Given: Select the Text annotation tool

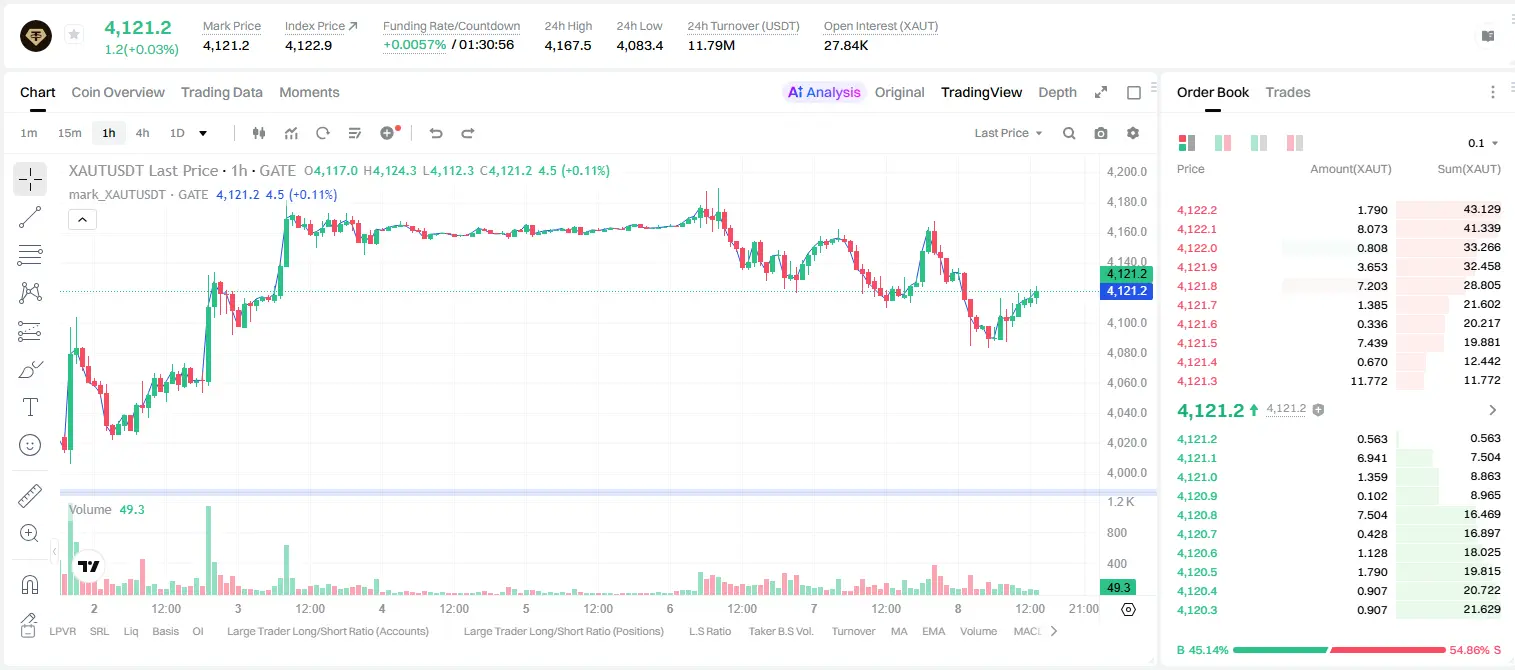Looking at the screenshot, I should pos(30,407).
